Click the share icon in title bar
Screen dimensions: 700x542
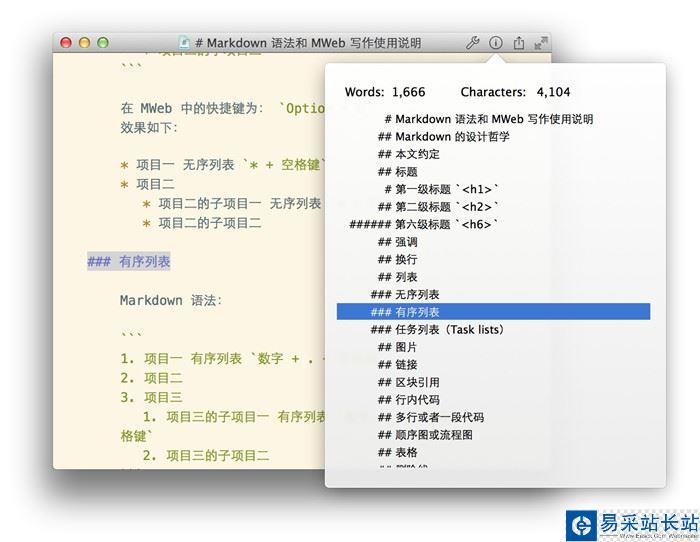(x=519, y=43)
